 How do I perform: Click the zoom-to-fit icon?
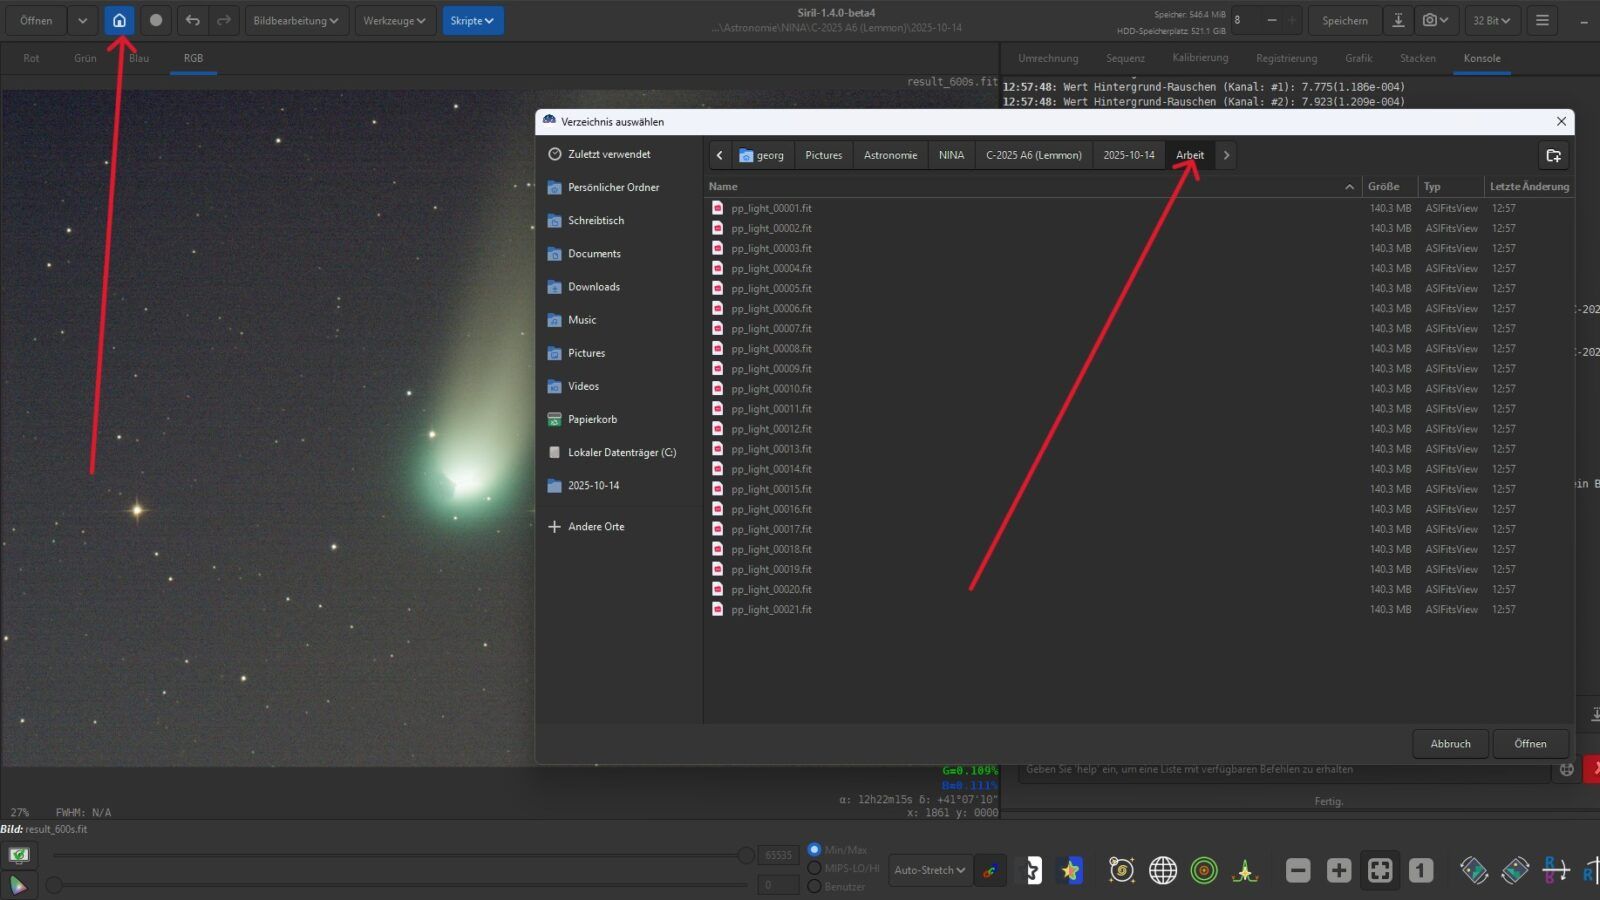tap(1380, 870)
